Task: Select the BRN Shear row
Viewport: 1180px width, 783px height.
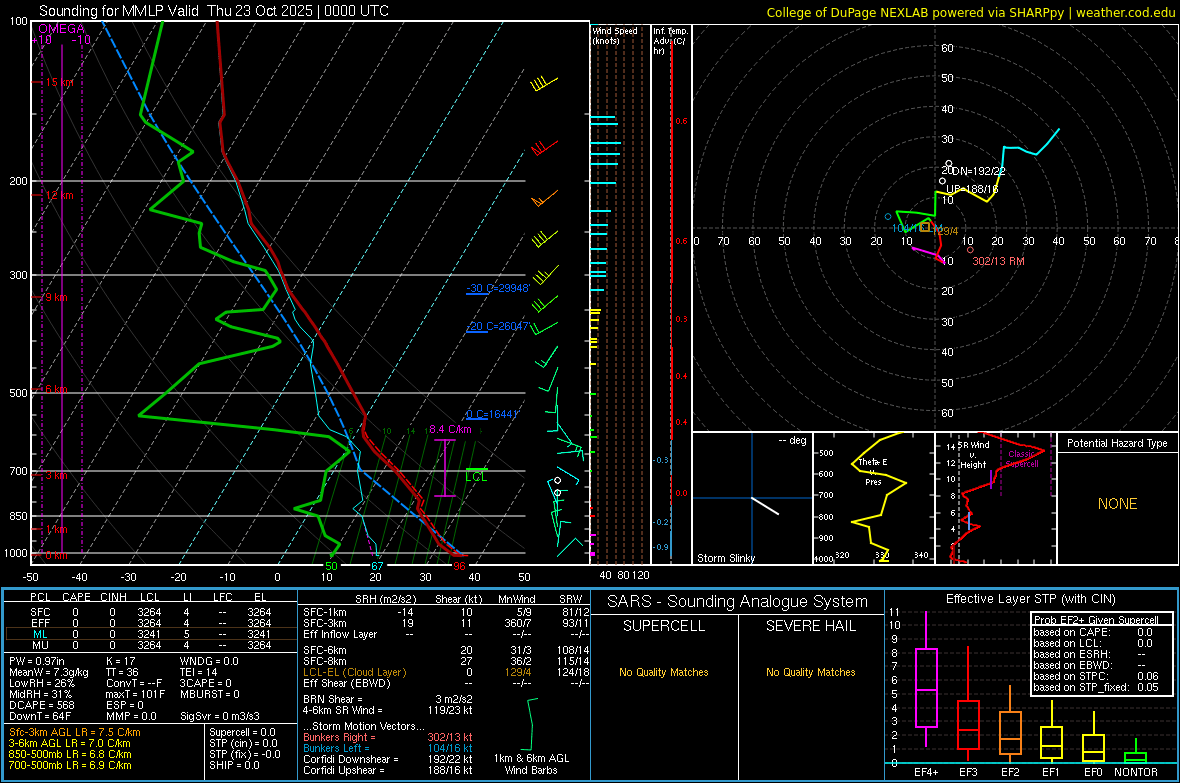Action: tap(388, 699)
